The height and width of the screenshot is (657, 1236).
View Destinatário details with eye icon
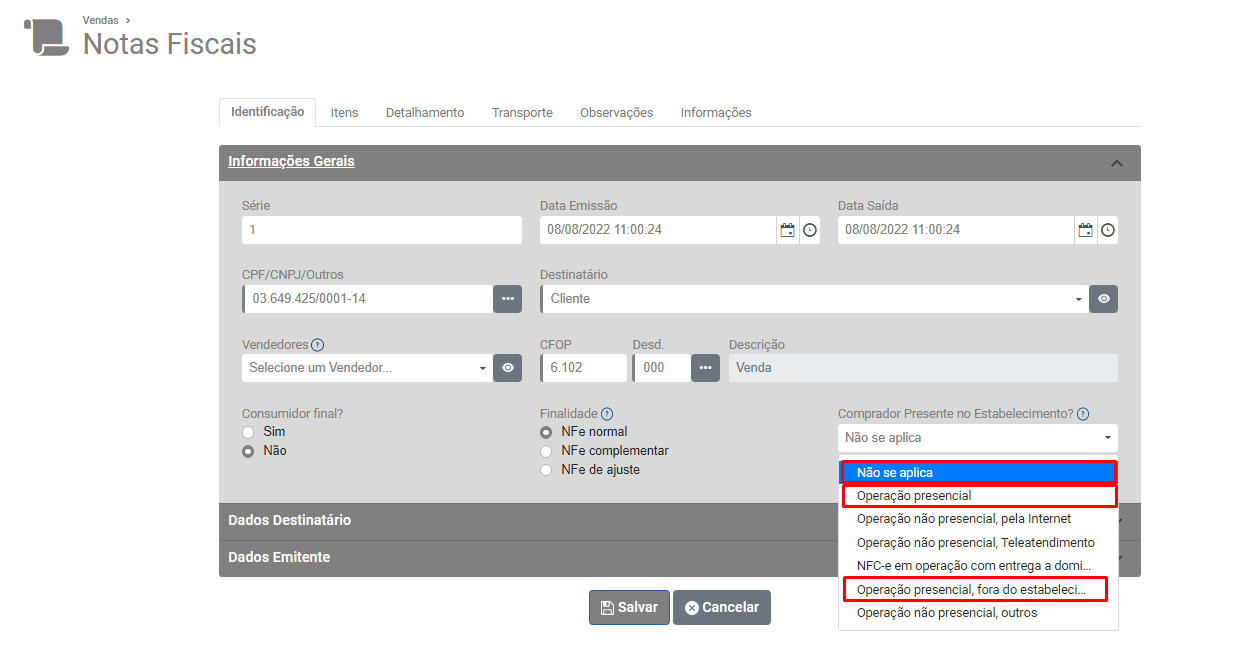point(1103,299)
